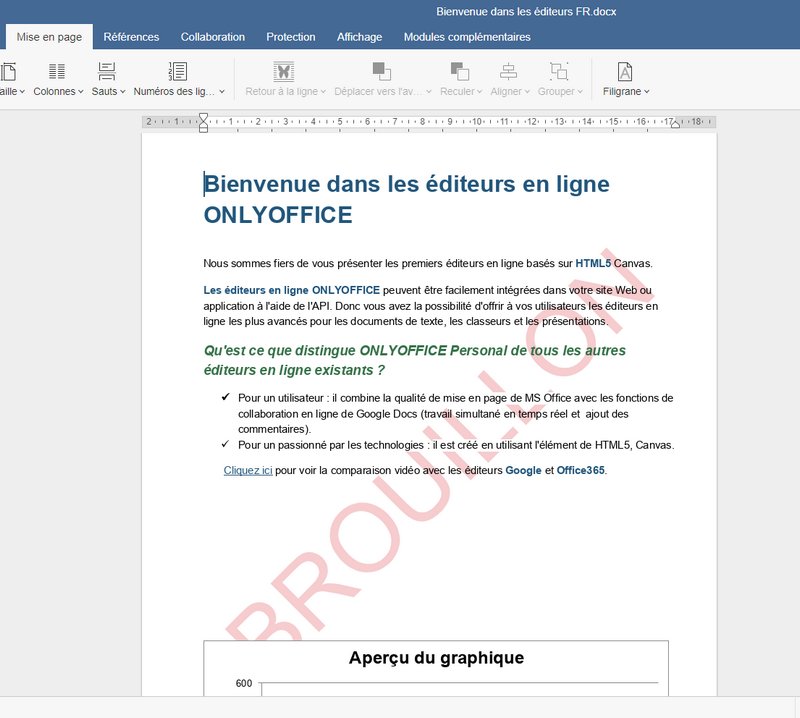
Task: Click the Numéros des lignes icon
Action: (x=178, y=71)
